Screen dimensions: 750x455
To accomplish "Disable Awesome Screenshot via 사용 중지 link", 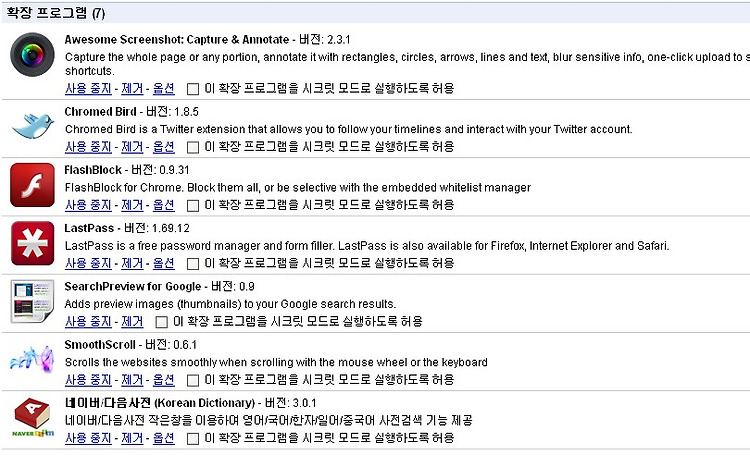I will [88, 89].
